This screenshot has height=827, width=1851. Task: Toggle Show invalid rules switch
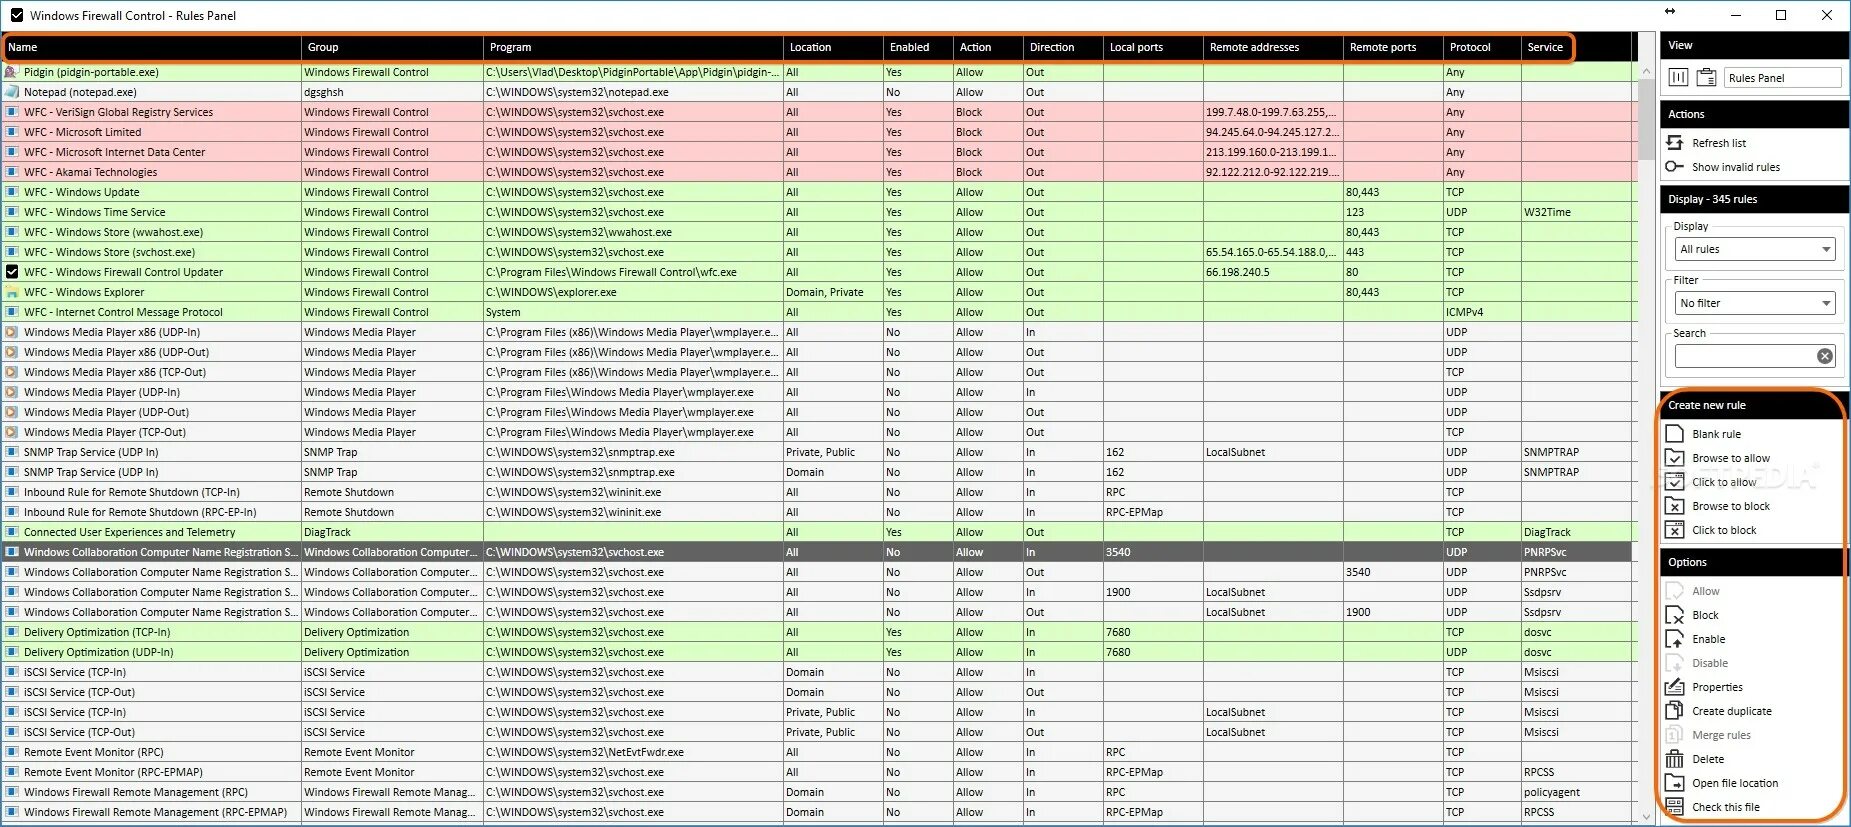tap(1675, 167)
